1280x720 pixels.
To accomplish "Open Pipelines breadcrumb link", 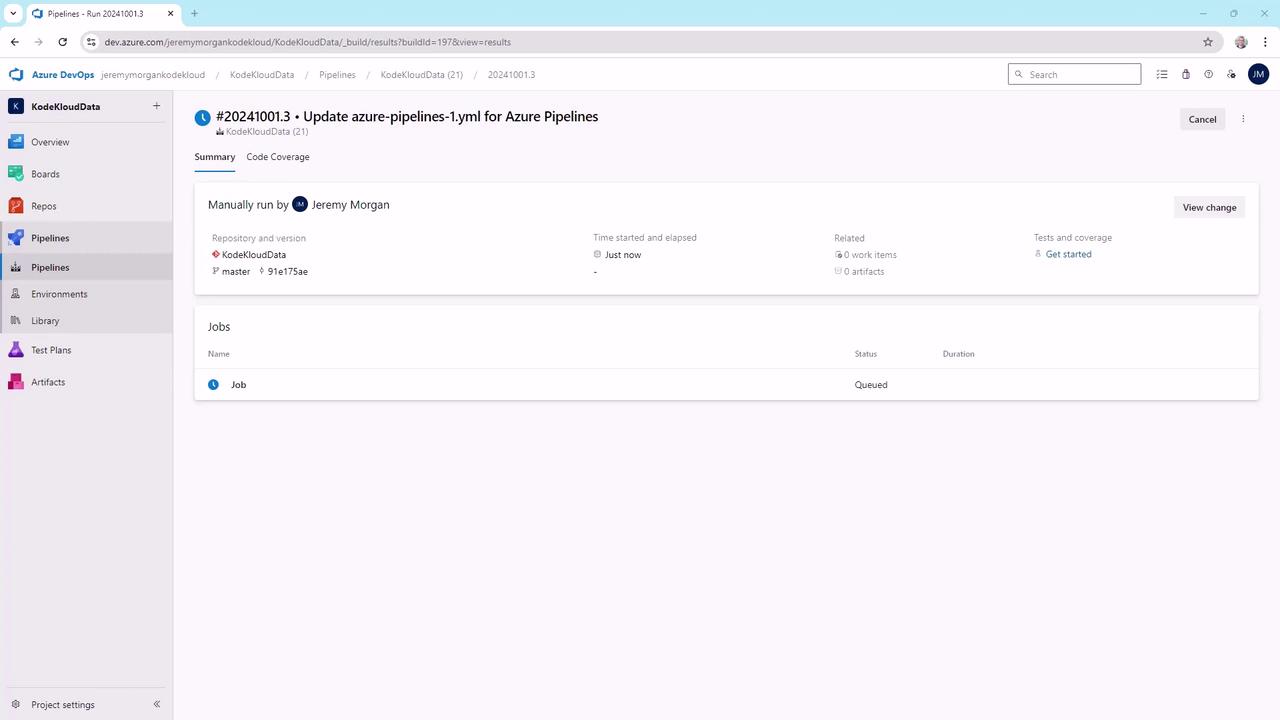I will (x=337, y=75).
